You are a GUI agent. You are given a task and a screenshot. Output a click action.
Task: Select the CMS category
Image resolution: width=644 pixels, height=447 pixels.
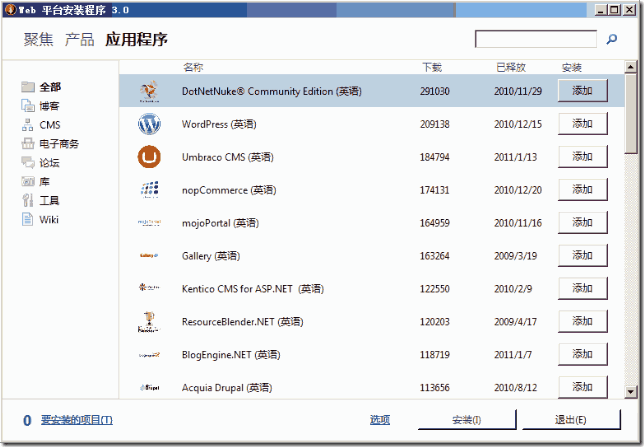50,125
